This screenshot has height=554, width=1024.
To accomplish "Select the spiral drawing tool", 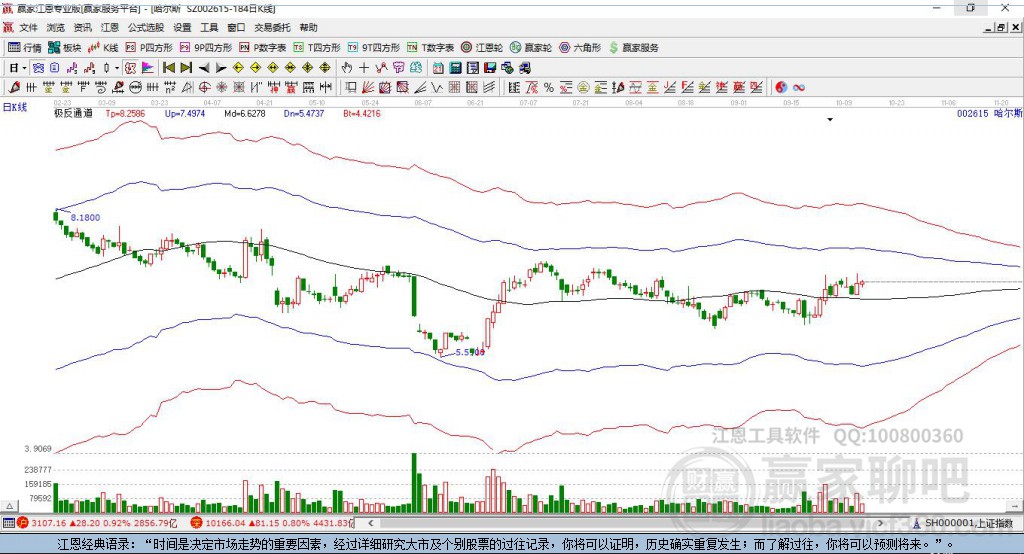I will click(x=101, y=88).
